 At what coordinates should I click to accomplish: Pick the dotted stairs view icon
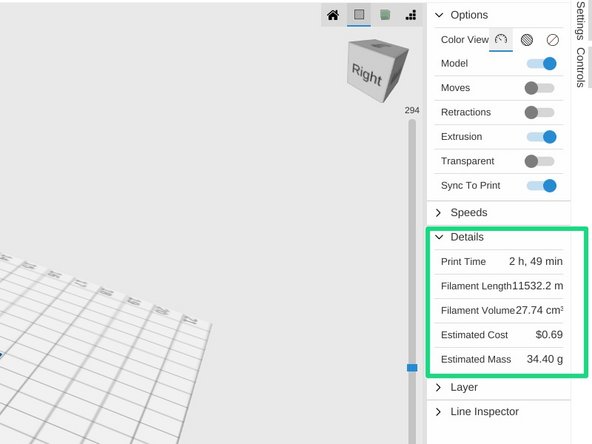point(411,15)
